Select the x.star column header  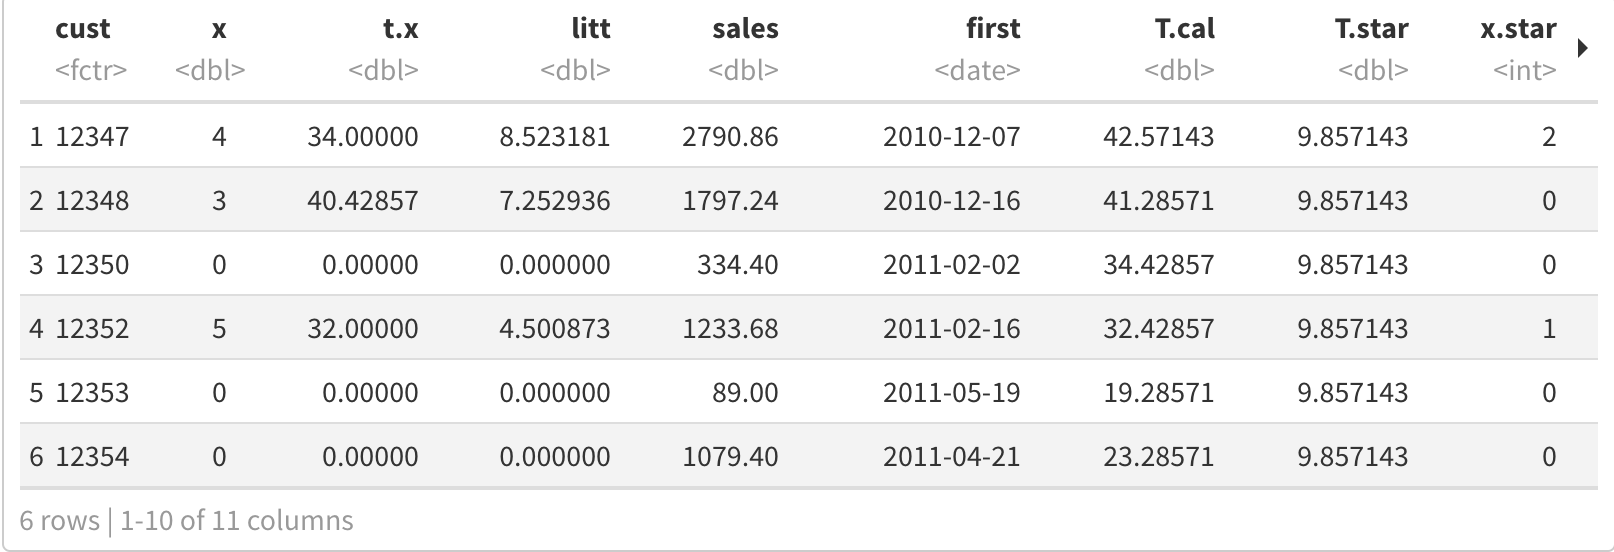click(1517, 29)
